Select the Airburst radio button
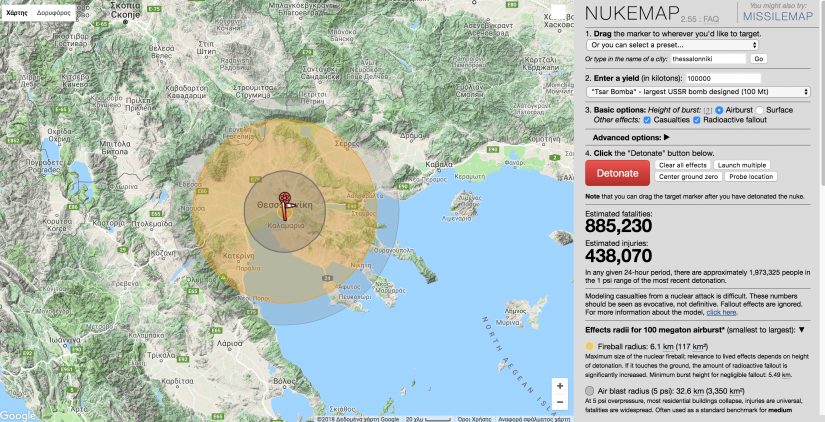 pos(718,108)
